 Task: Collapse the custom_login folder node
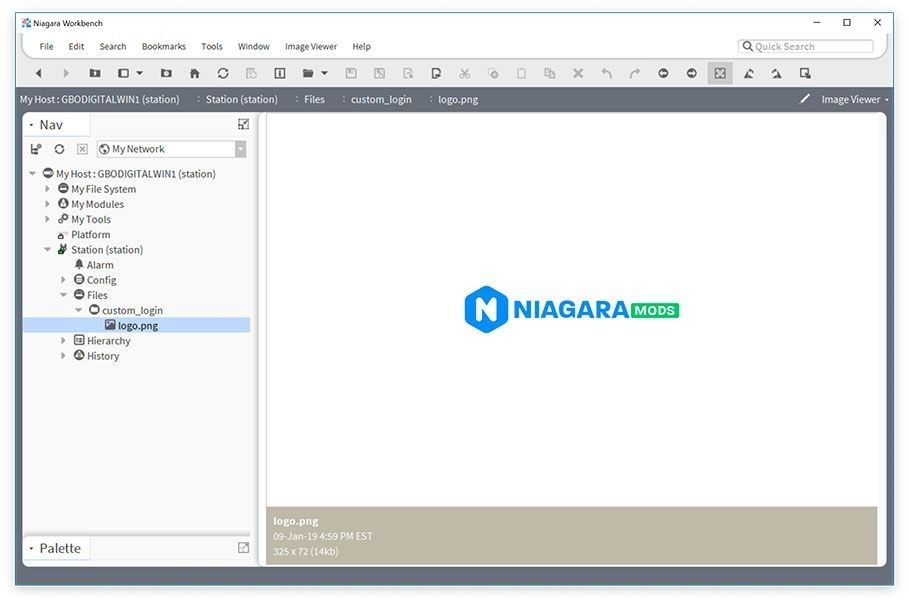[x=79, y=310]
